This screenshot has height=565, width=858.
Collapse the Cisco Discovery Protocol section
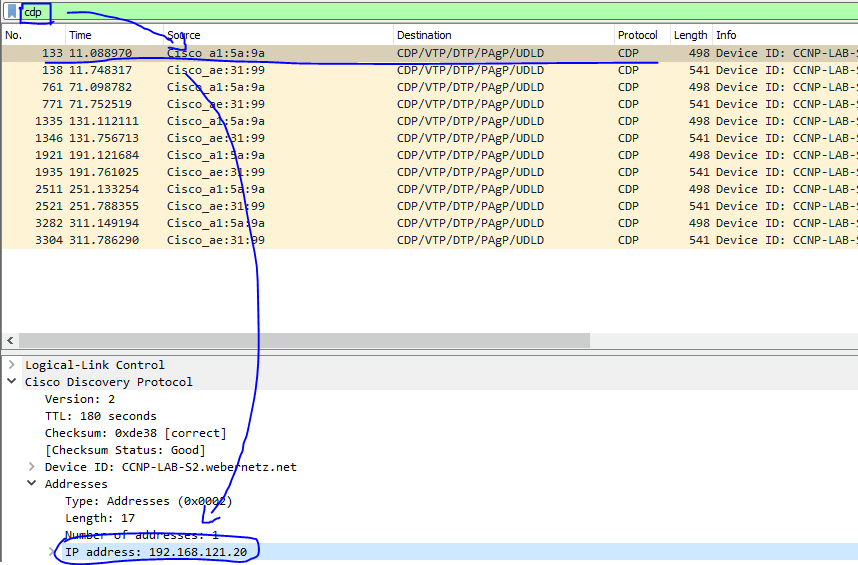click(11, 381)
